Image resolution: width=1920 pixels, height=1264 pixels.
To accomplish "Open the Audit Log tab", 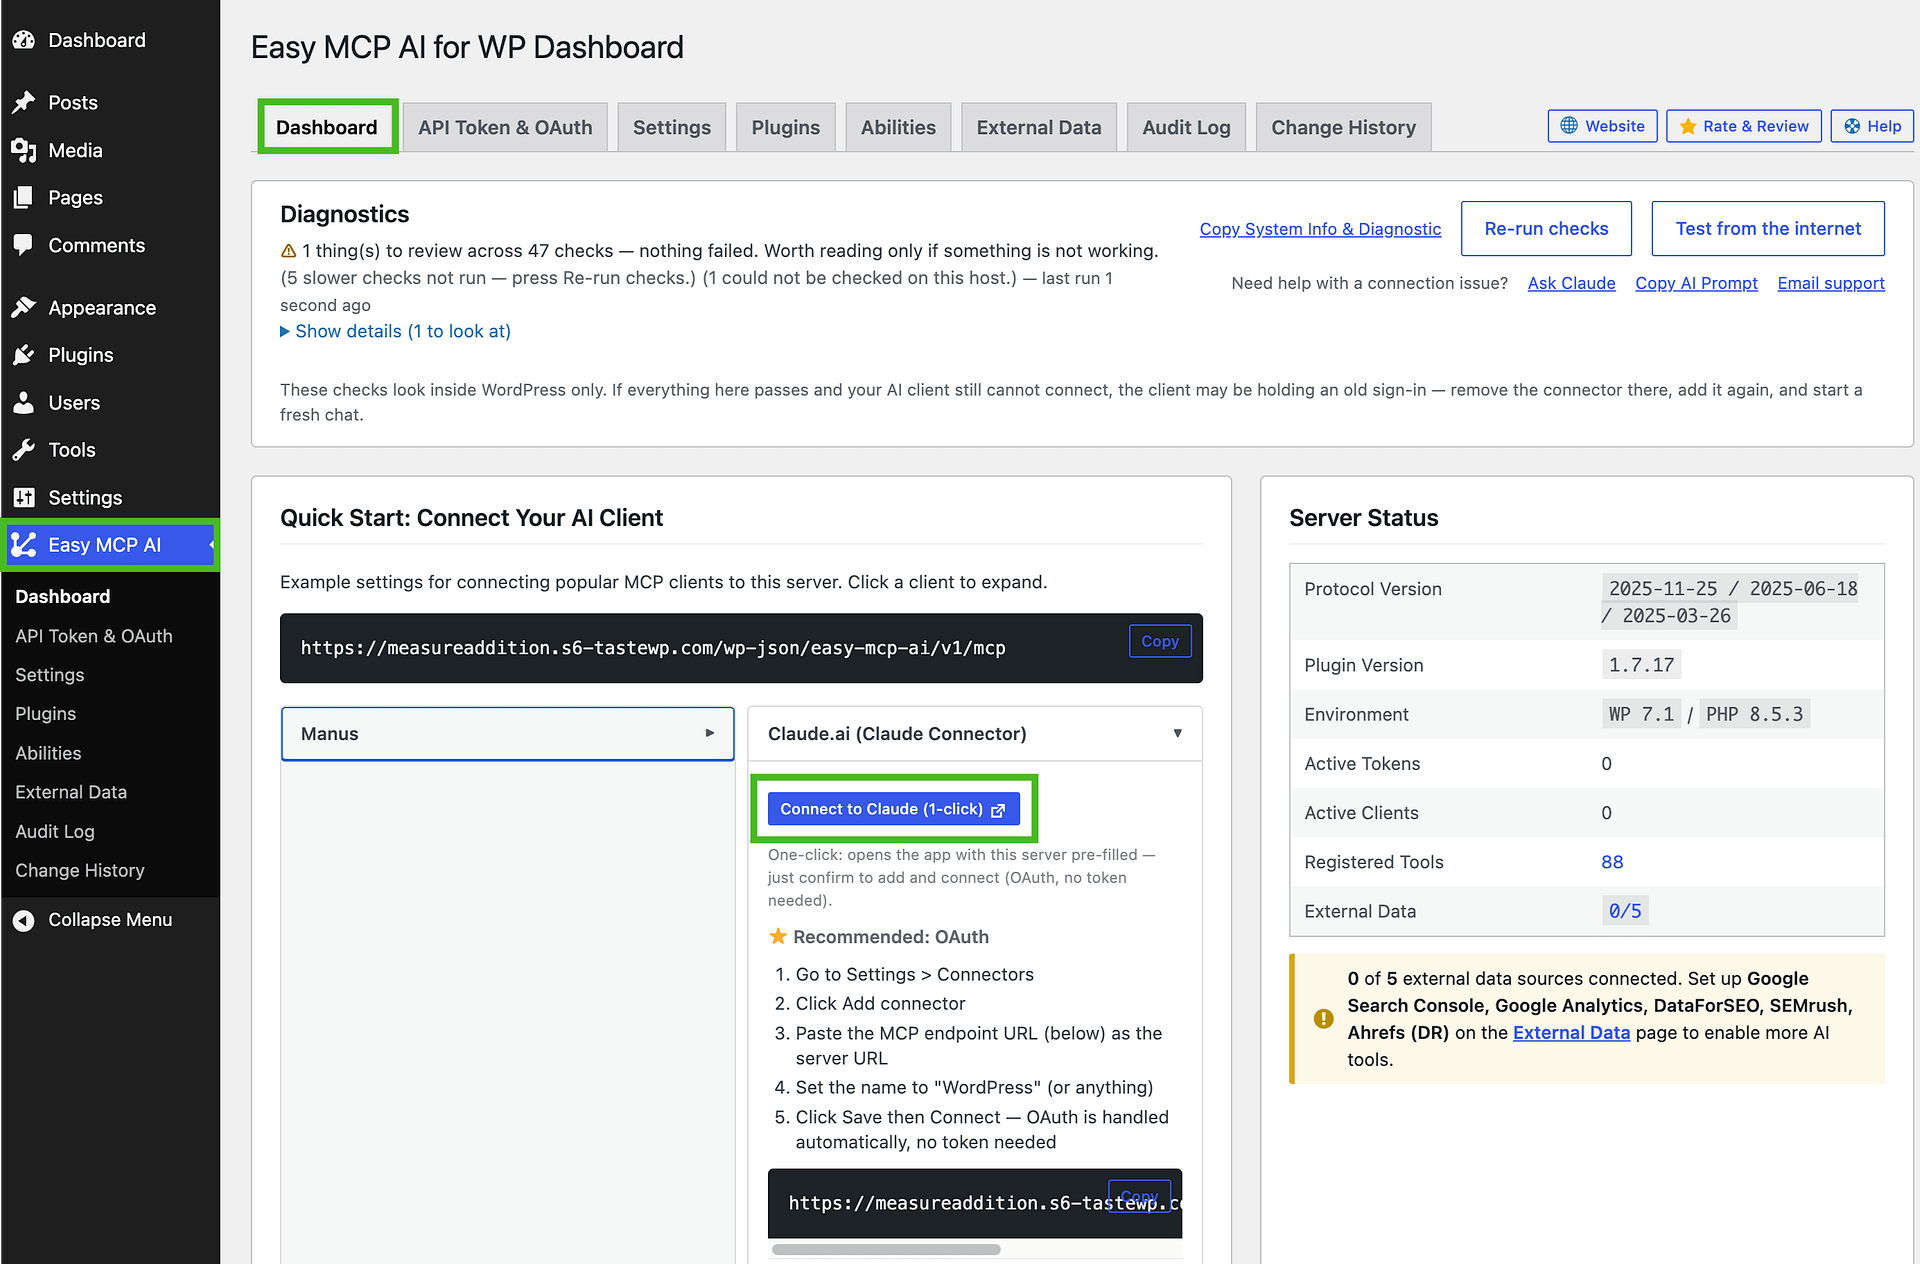I will (1186, 127).
